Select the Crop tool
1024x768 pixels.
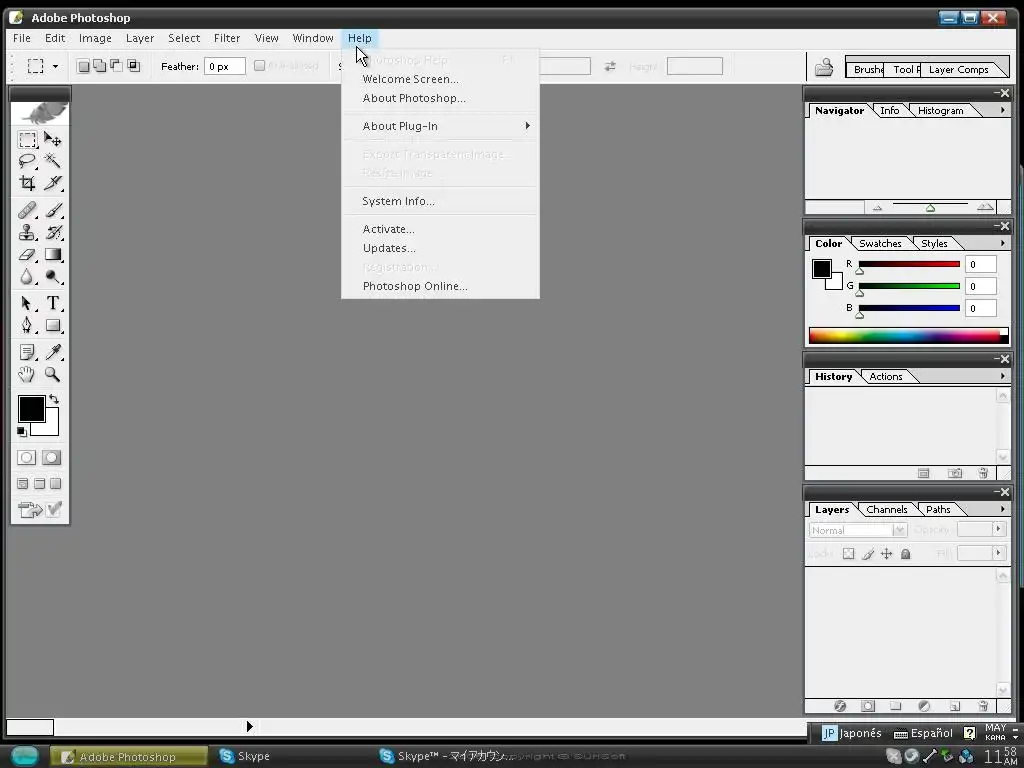coord(27,183)
